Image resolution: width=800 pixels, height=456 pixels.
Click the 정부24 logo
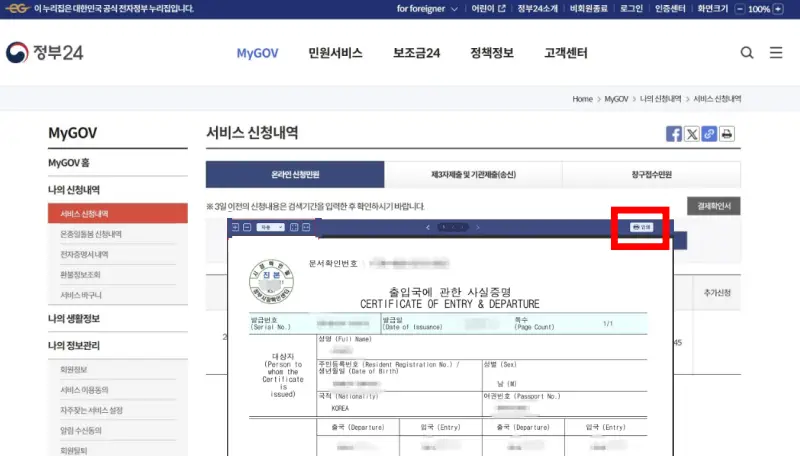pos(44,53)
